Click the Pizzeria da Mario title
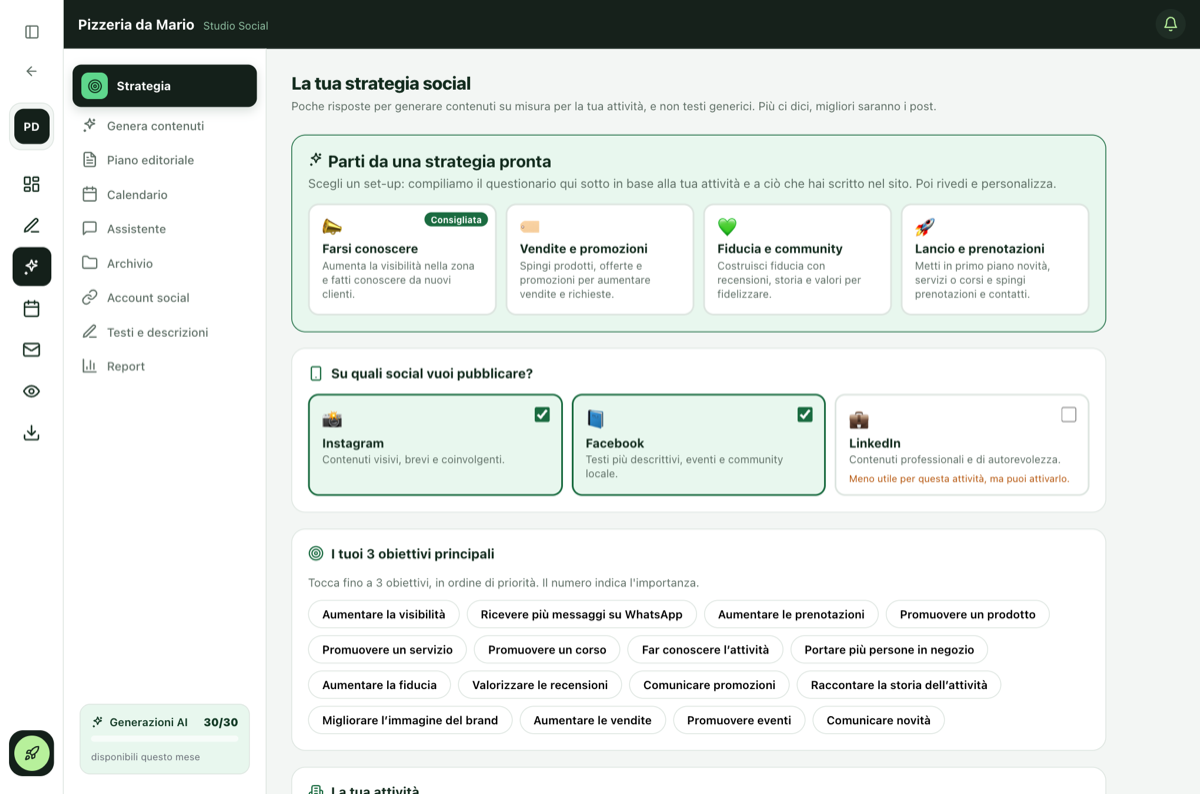Viewport: 1200px width, 794px height. [136, 24]
